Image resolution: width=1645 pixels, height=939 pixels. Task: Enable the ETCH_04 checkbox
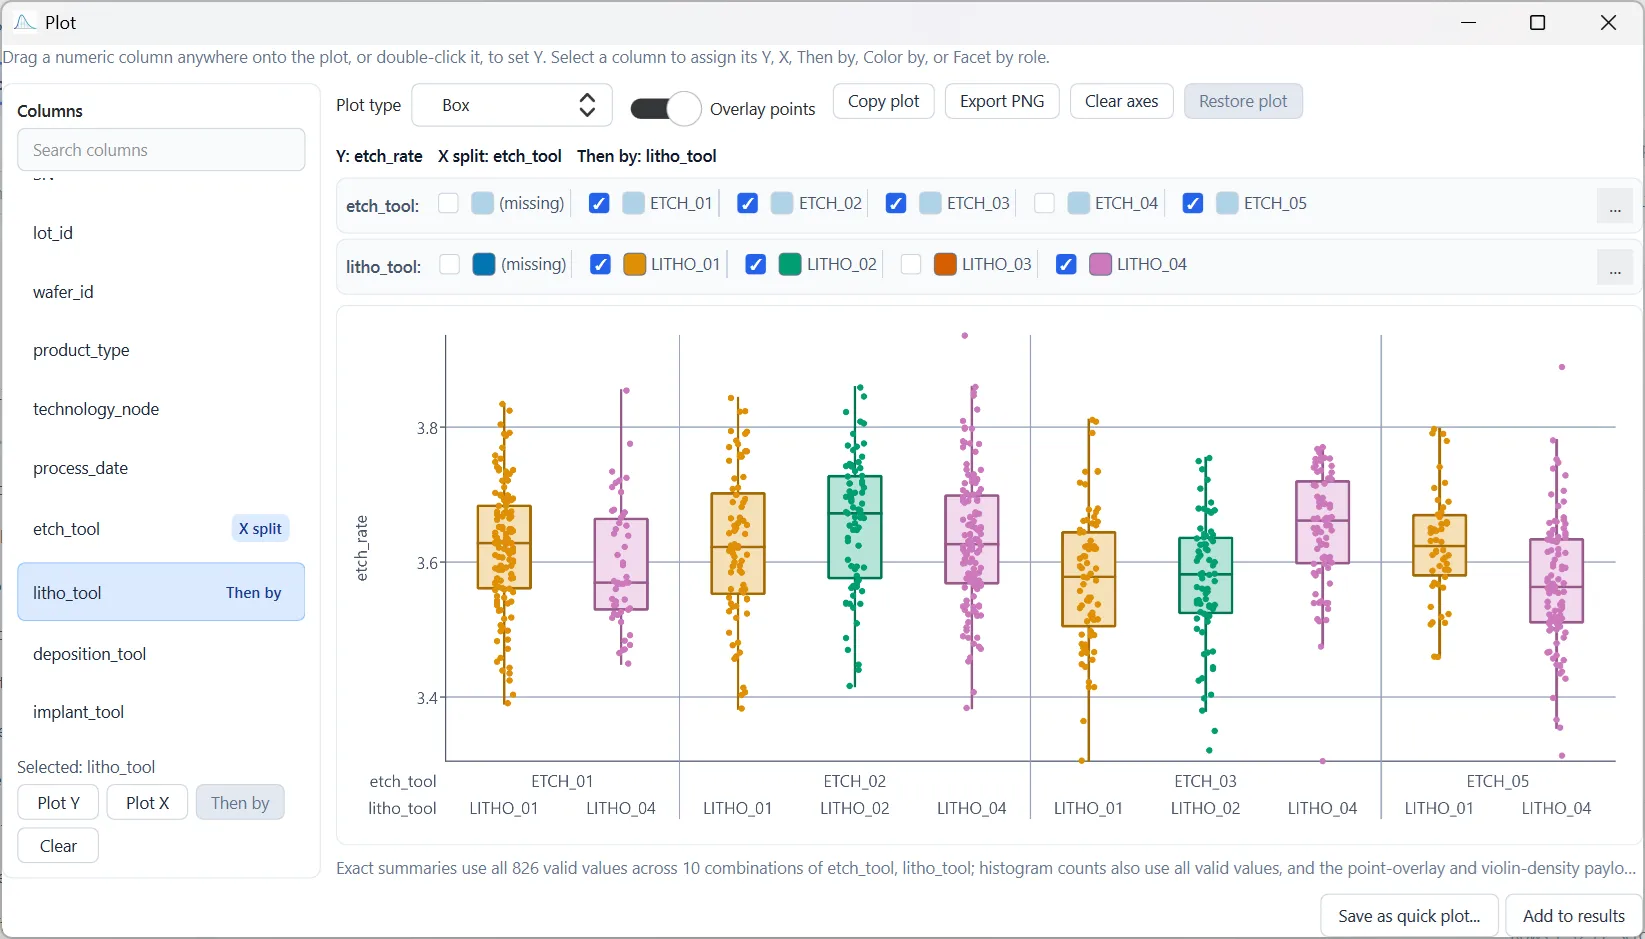coord(1044,203)
